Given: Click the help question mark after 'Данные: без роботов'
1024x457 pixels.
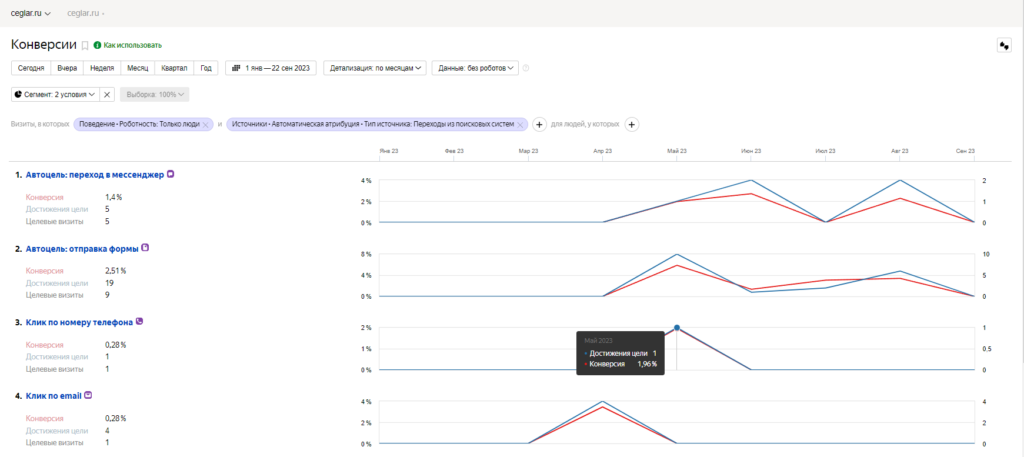Looking at the screenshot, I should coord(526,68).
